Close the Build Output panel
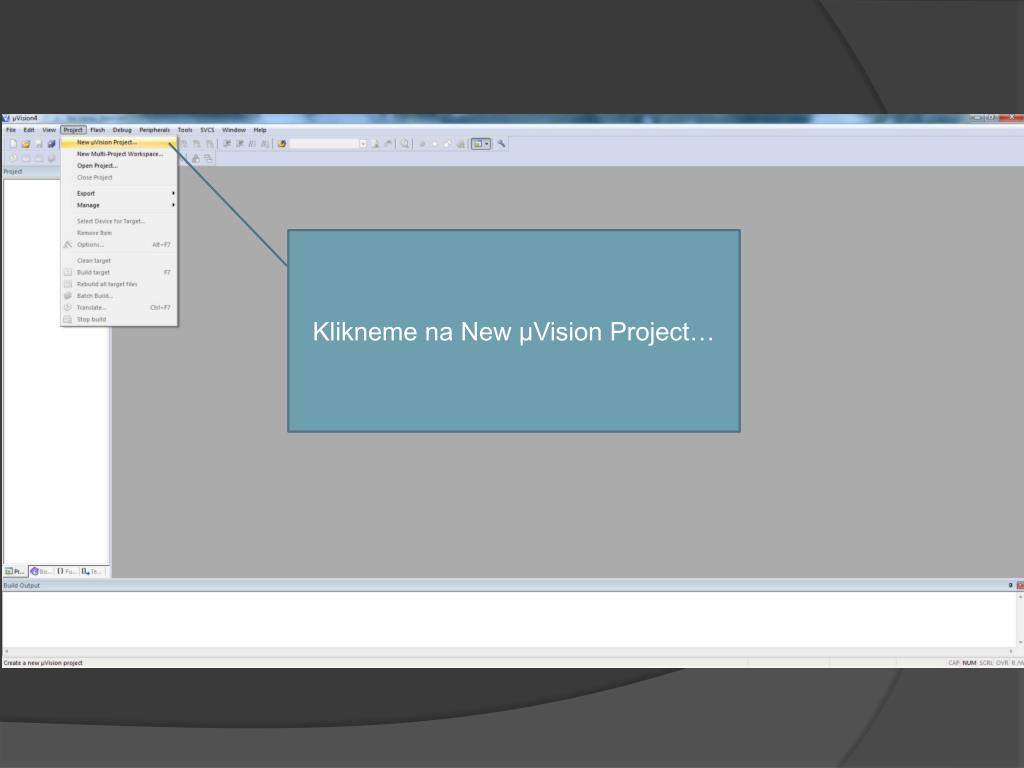 [1019, 586]
